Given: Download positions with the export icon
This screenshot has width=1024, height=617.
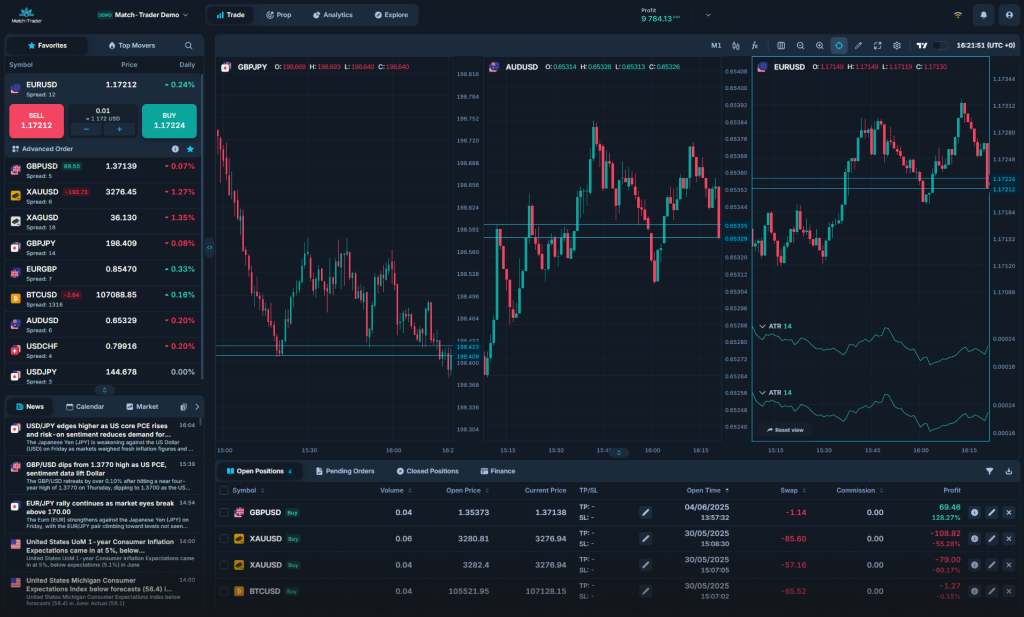Looking at the screenshot, I should point(1009,471).
